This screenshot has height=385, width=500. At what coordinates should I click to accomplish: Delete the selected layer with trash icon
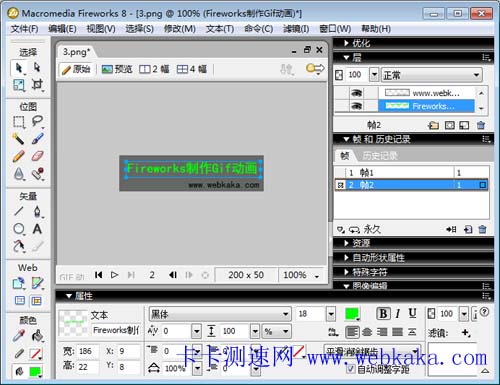click(x=481, y=125)
